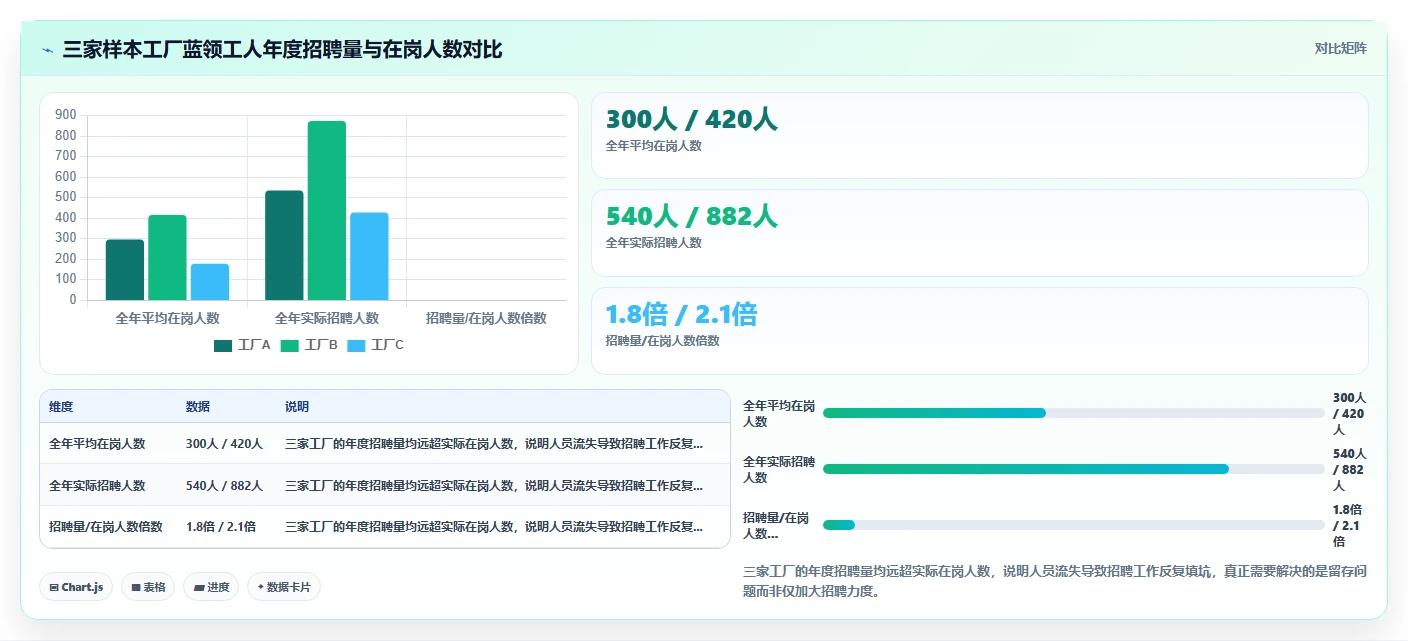Click the 全年实际招聘人数 progress row label

click(779, 469)
